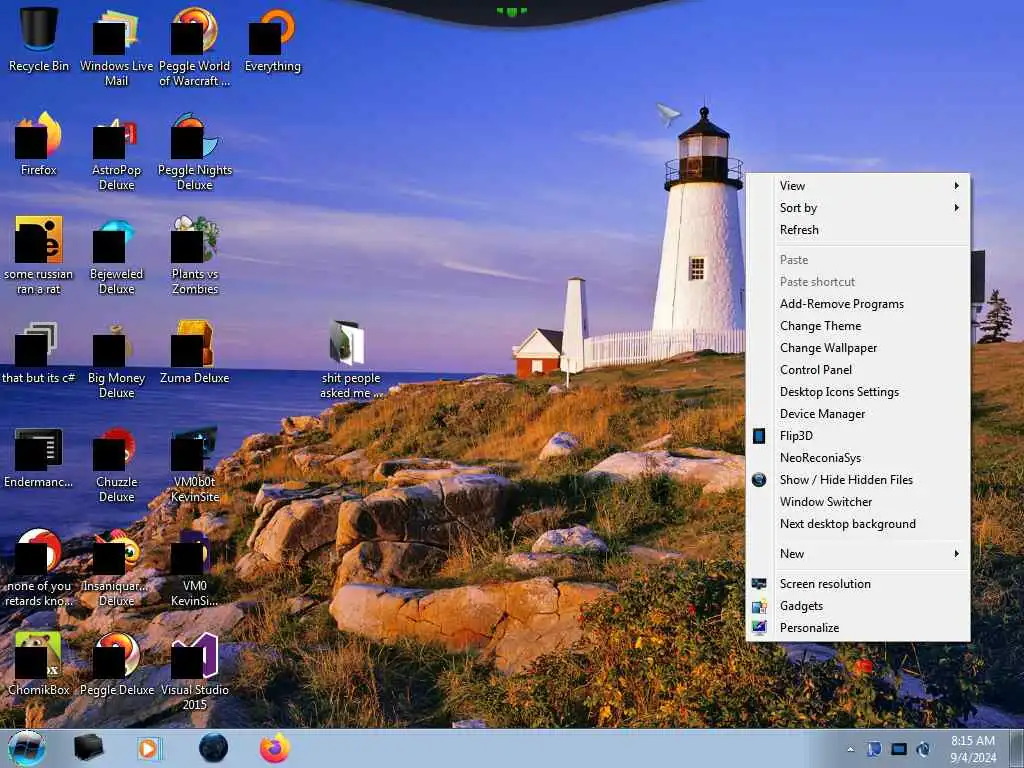Select the Firefox desktop shortcut
Screen dimensions: 1024x768
pos(39,144)
